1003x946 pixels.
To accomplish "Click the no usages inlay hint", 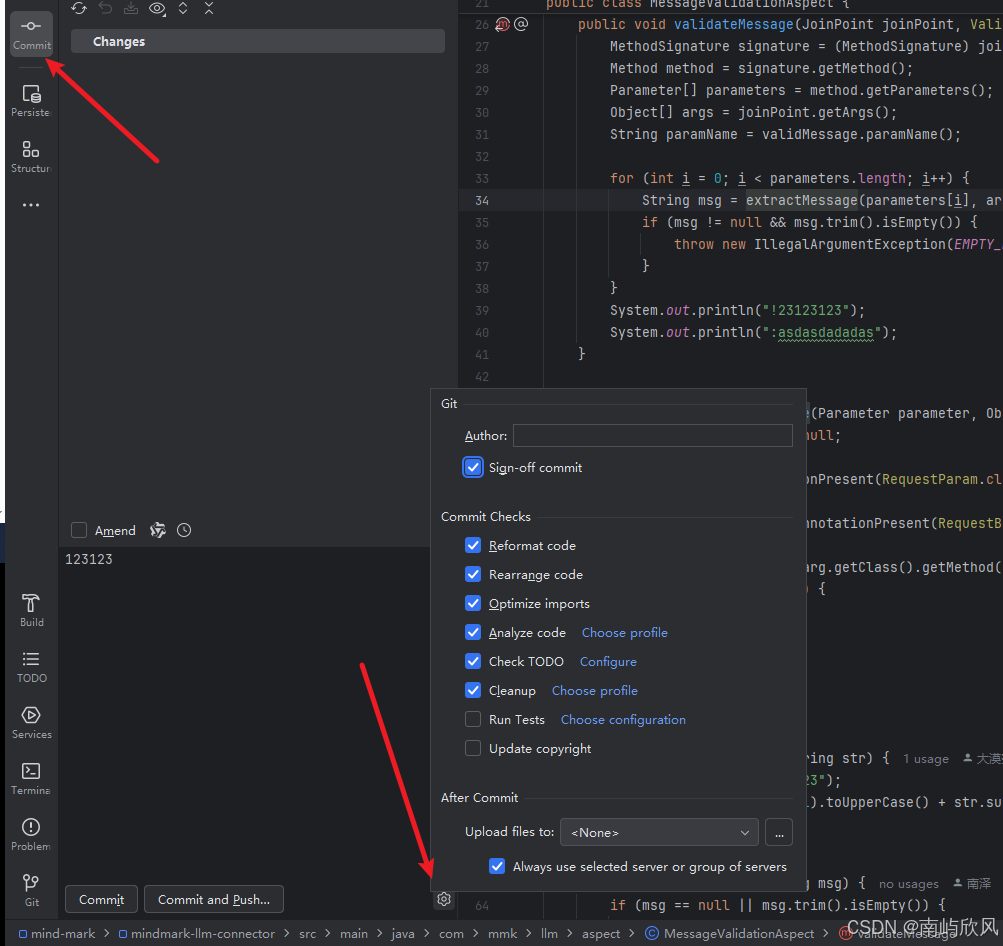I will 908,884.
